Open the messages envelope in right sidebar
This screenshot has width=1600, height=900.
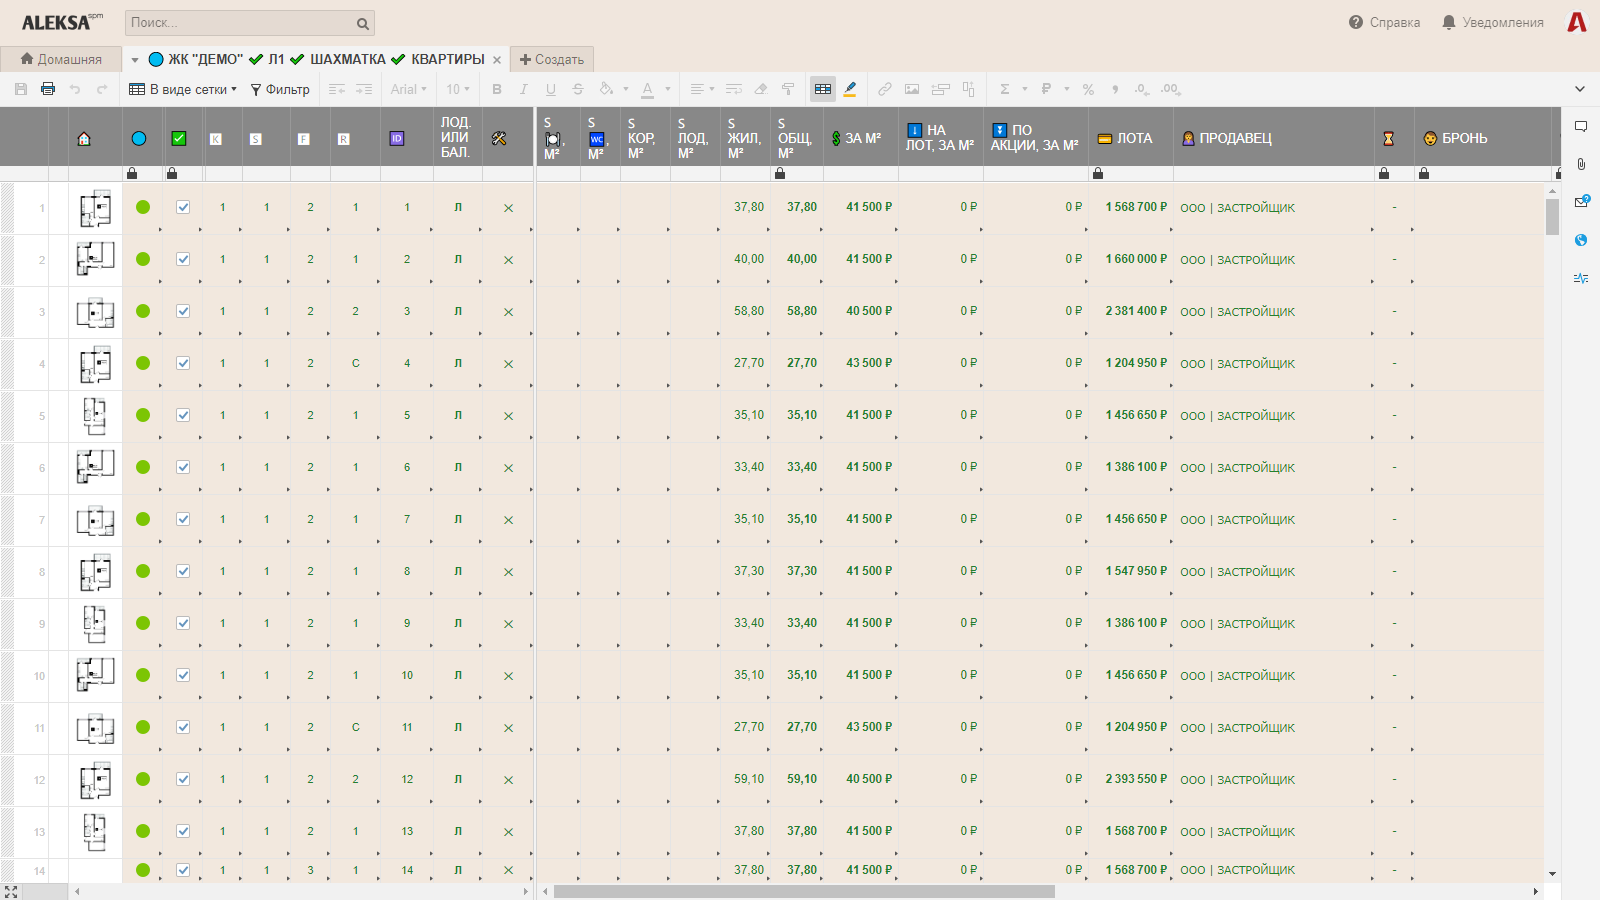tap(1581, 201)
